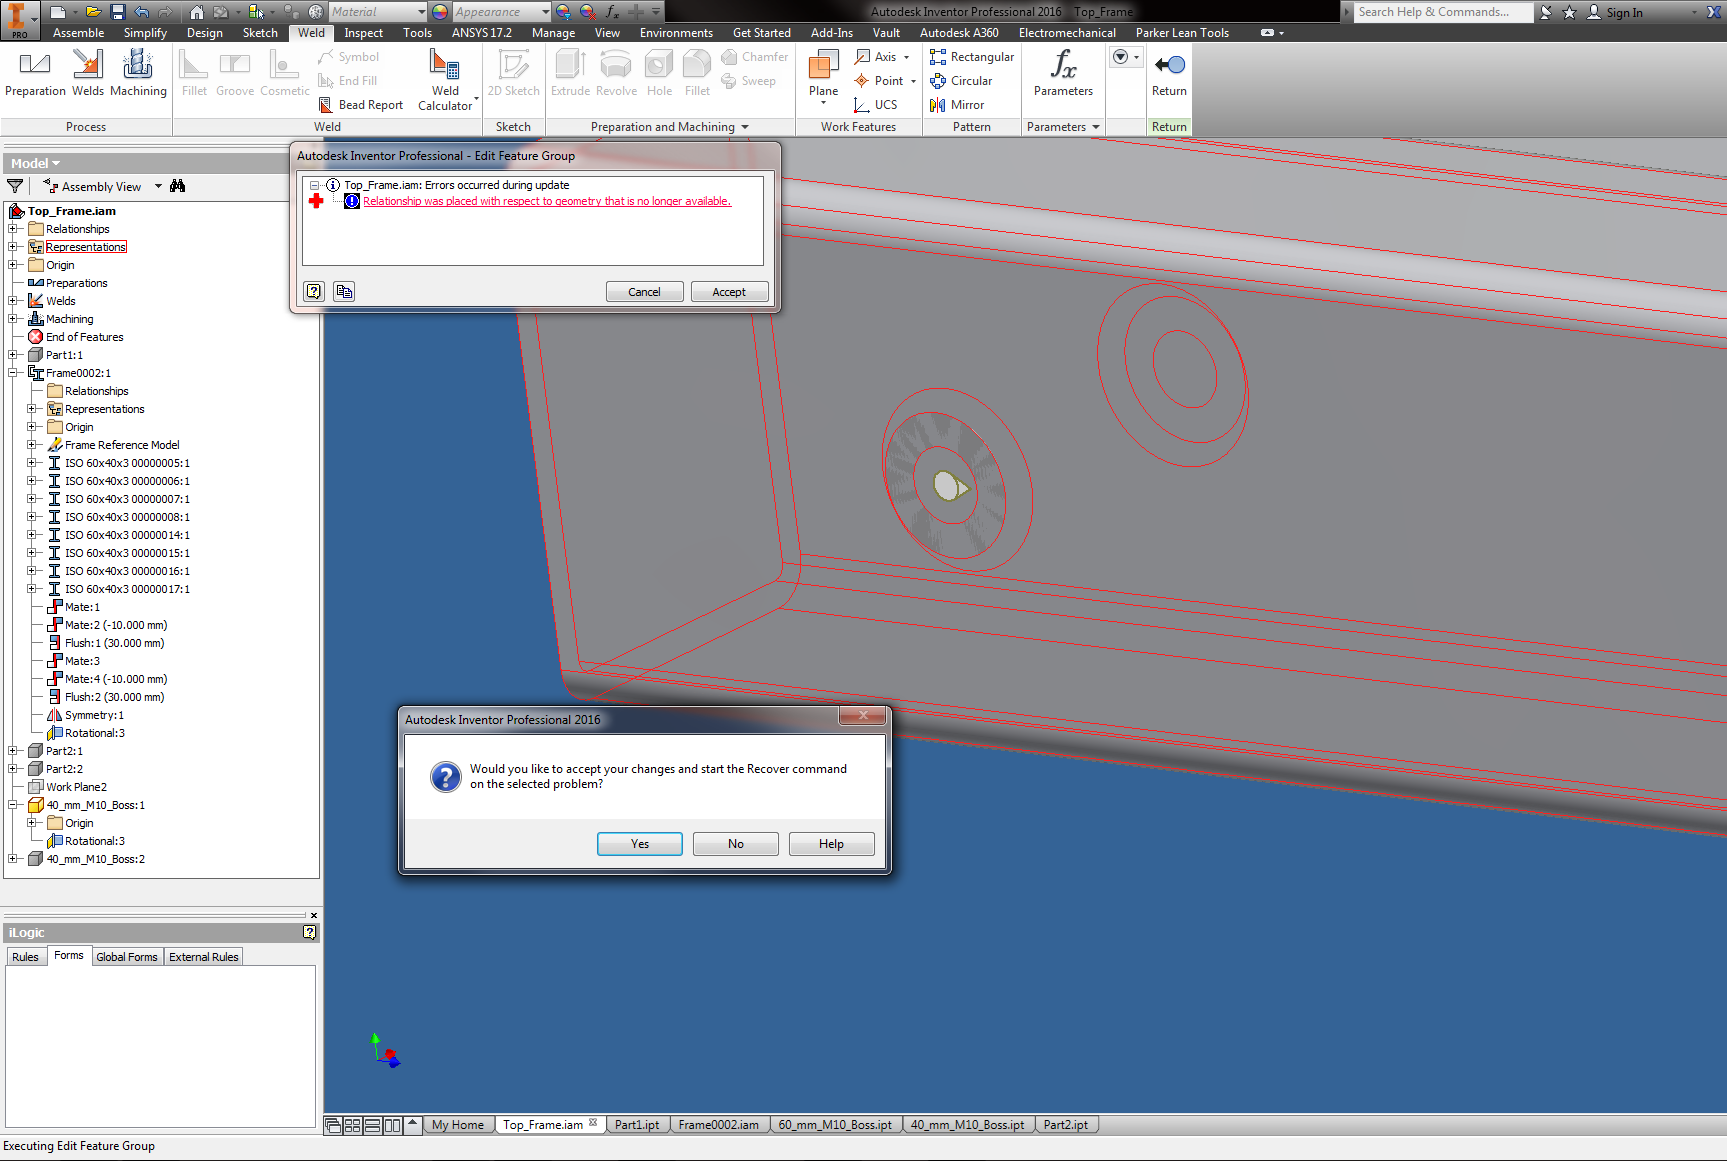The height and width of the screenshot is (1161, 1727).
Task: Click the Appearance color swatch in the Quick Access toolbar
Action: 438,11
